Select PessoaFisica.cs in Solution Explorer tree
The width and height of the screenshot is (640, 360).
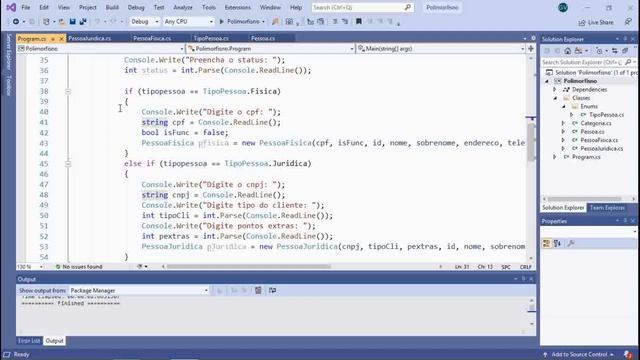[x=599, y=140]
